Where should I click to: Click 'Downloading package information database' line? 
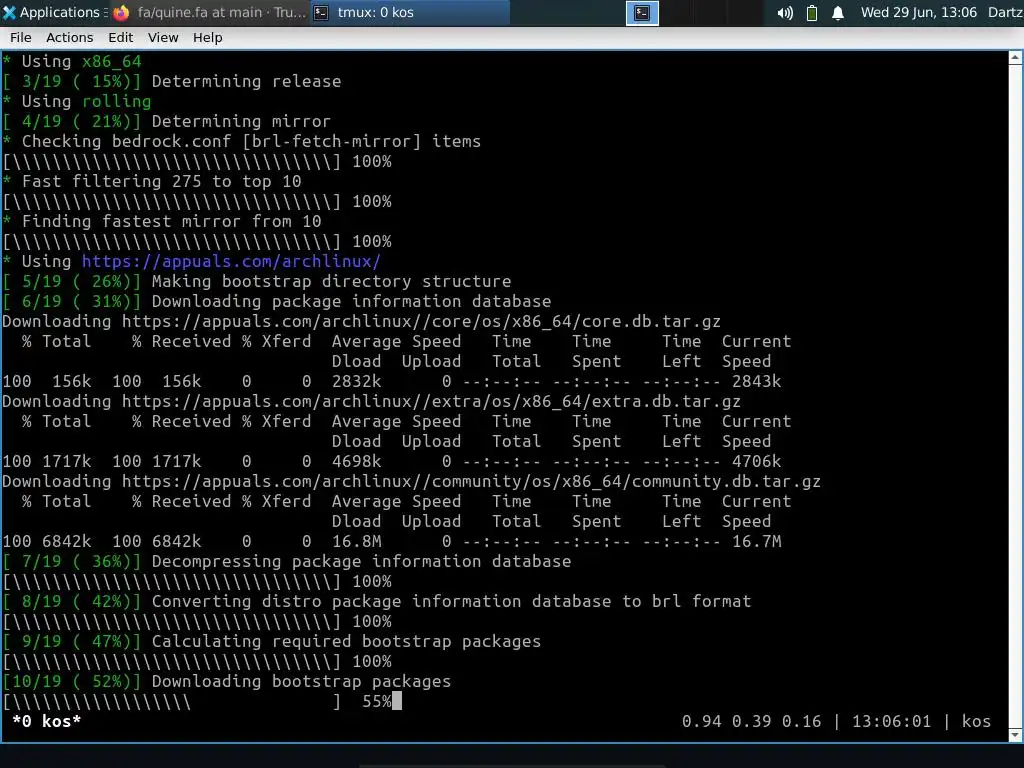pos(277,301)
